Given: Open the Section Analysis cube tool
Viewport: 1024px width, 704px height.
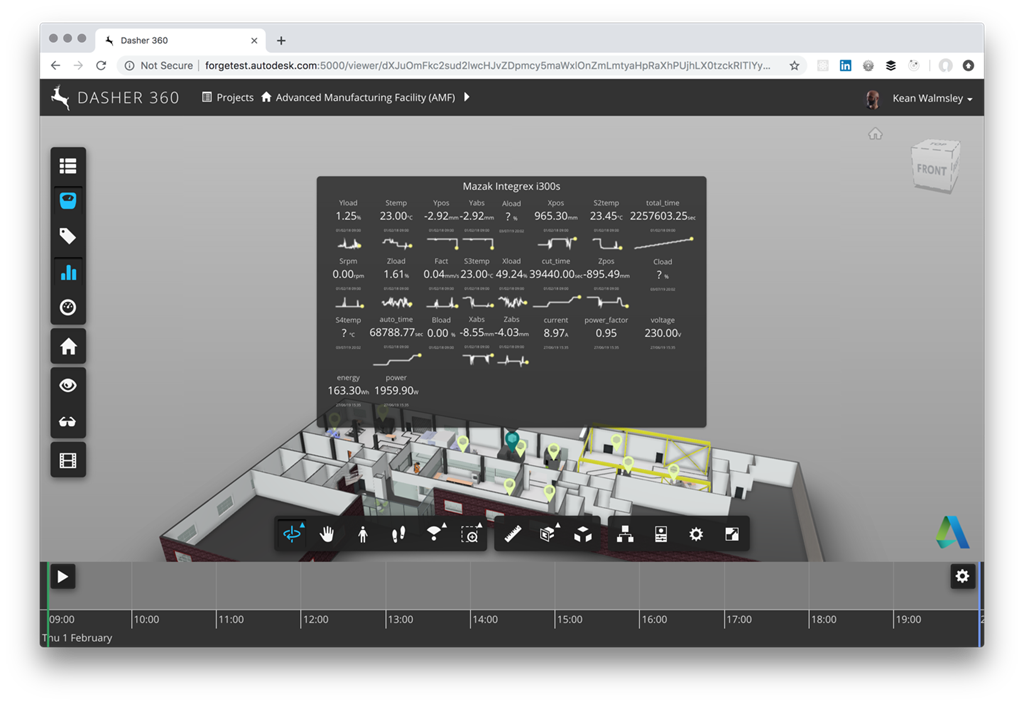Looking at the screenshot, I should click(x=548, y=534).
